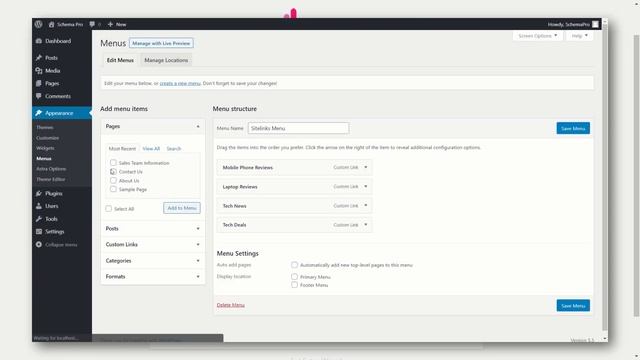Focus the Menu Name input field

pos(298,128)
